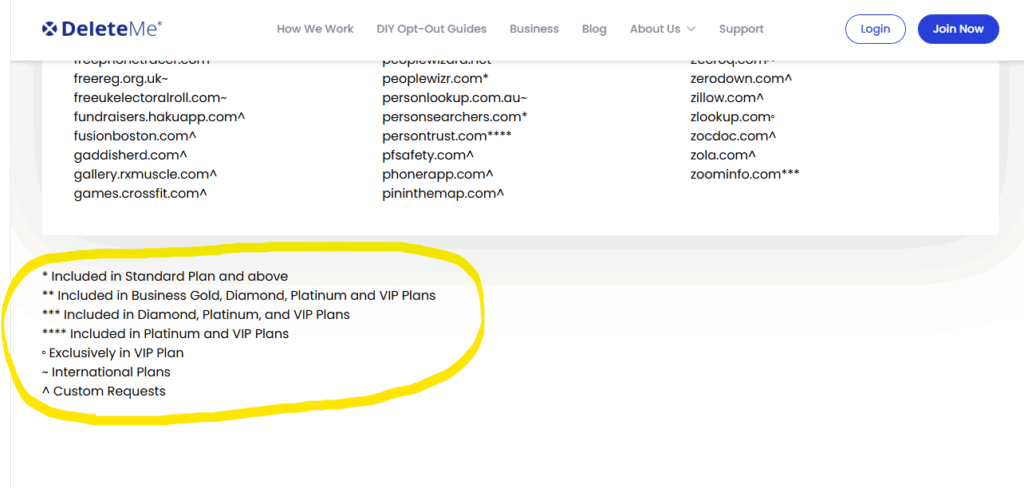Screen dimensions: 1024x488
Task: Click 'Included in Platinum and VIP Plans' line
Action: (165, 333)
